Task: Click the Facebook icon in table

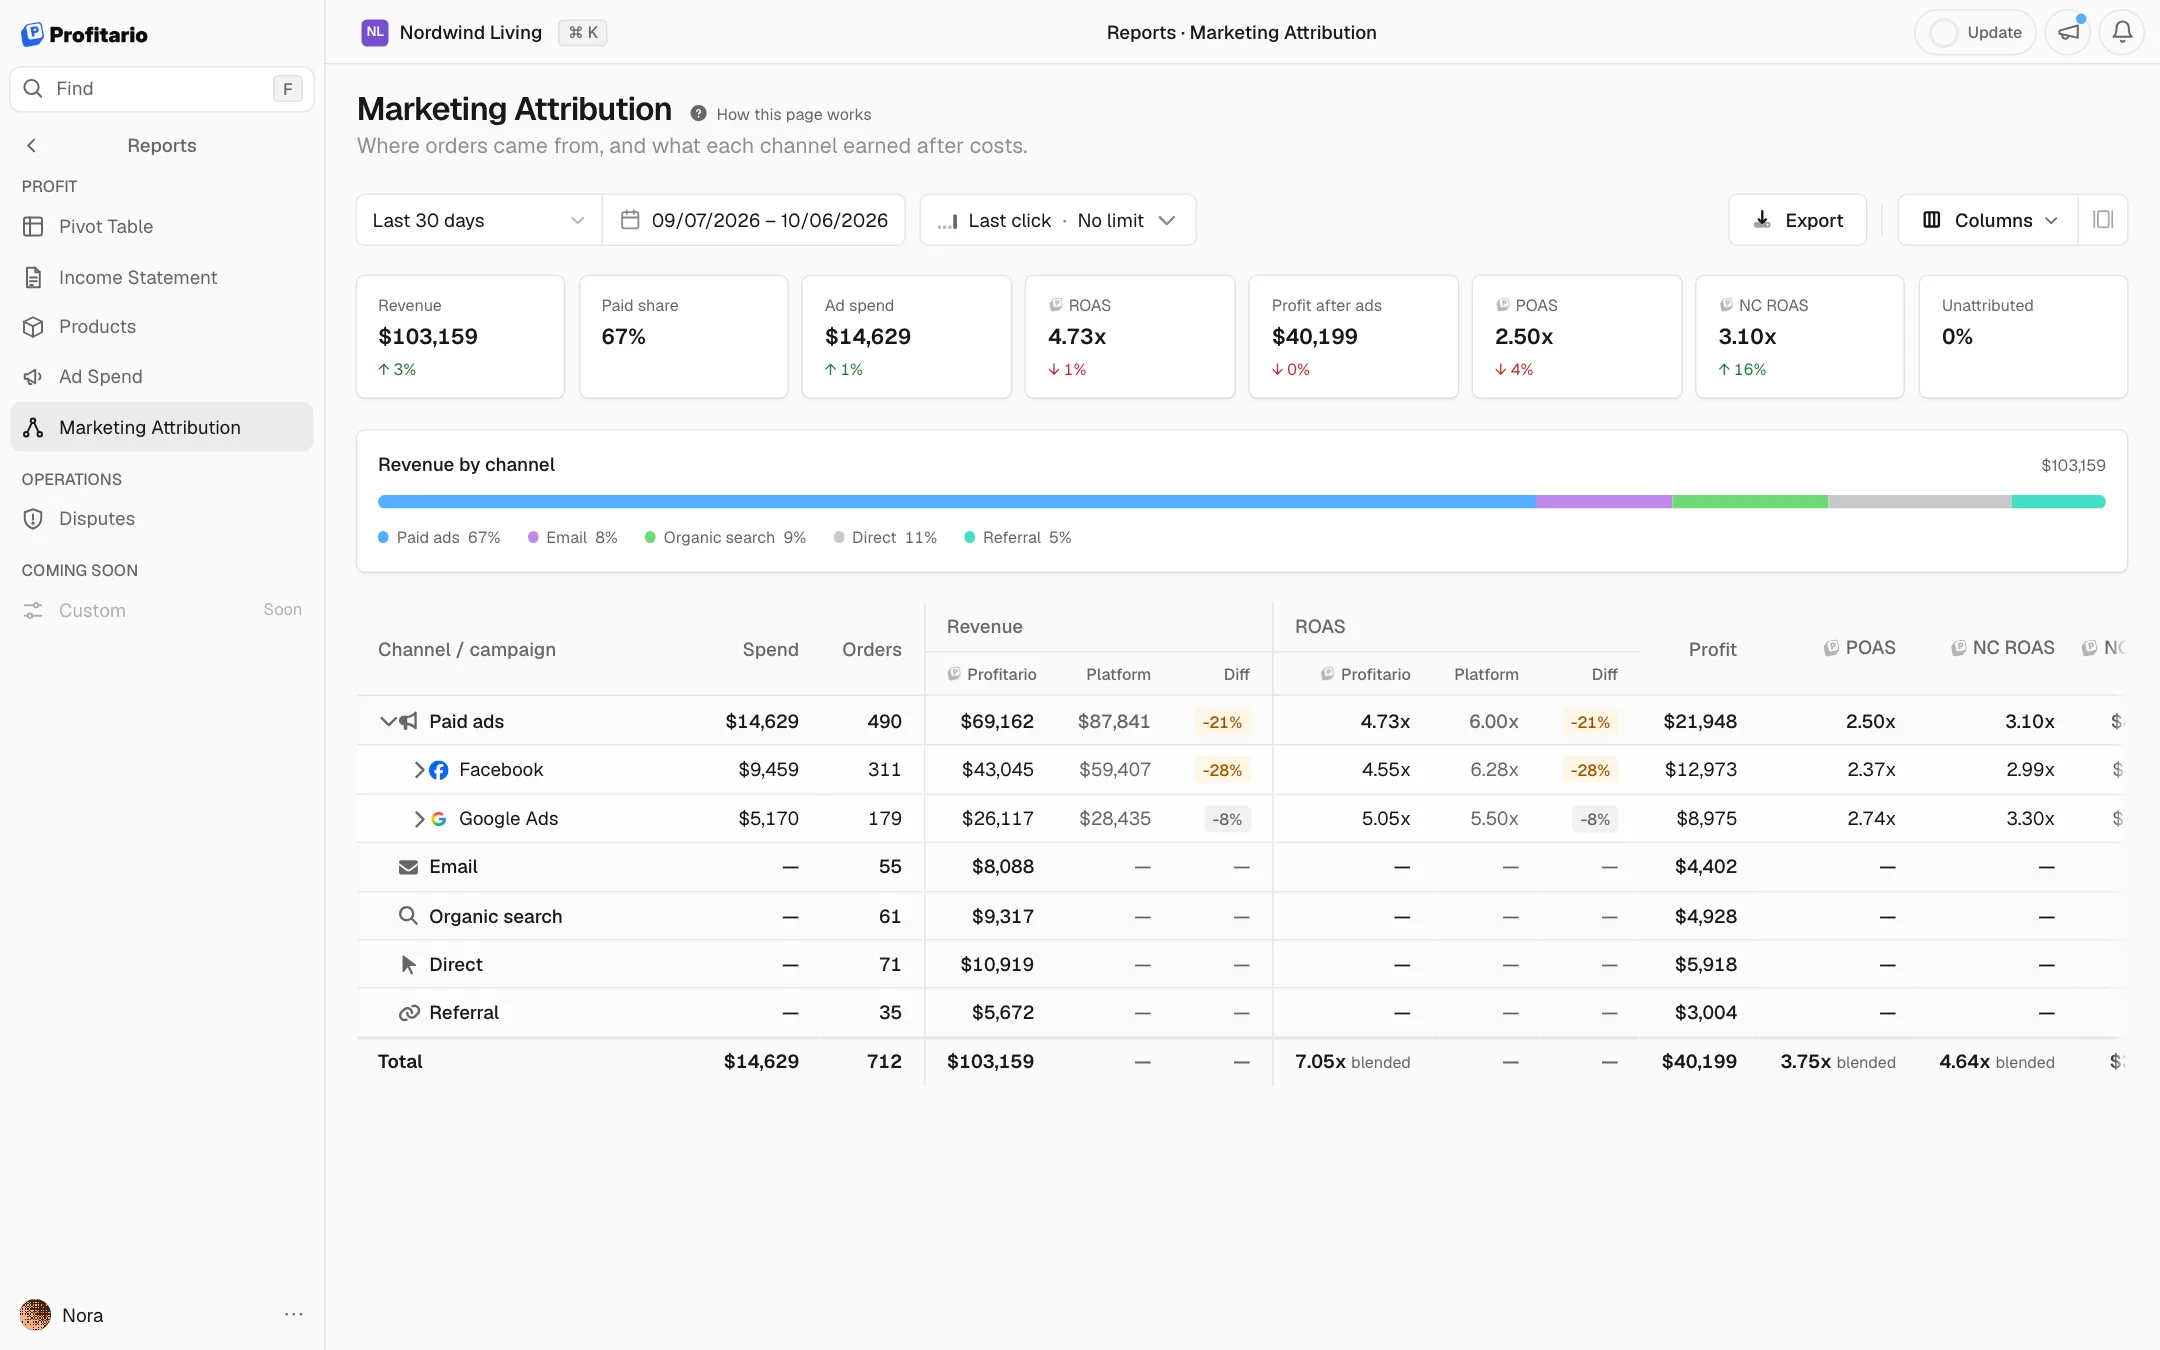Action: coord(438,770)
